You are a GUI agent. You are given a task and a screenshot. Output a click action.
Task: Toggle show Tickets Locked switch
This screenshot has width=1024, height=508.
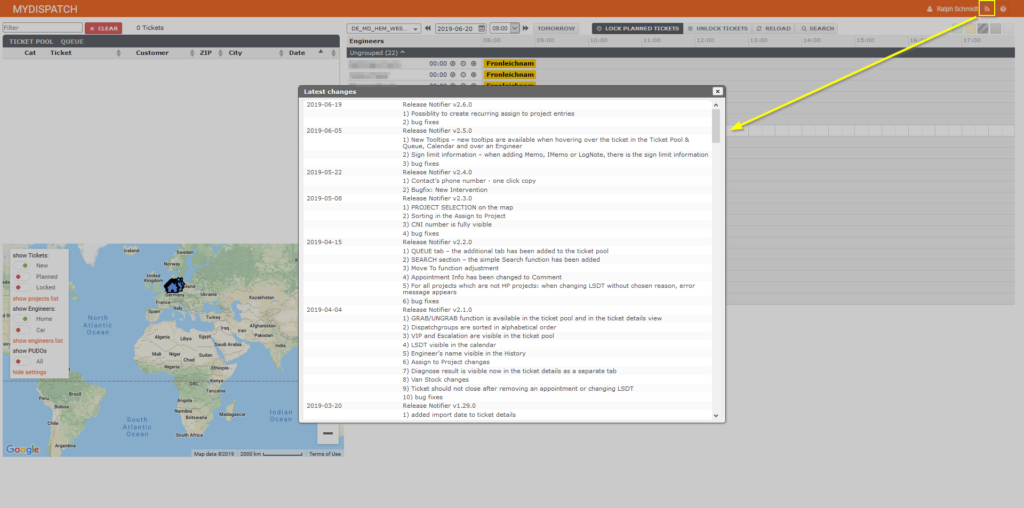click(x=23, y=287)
